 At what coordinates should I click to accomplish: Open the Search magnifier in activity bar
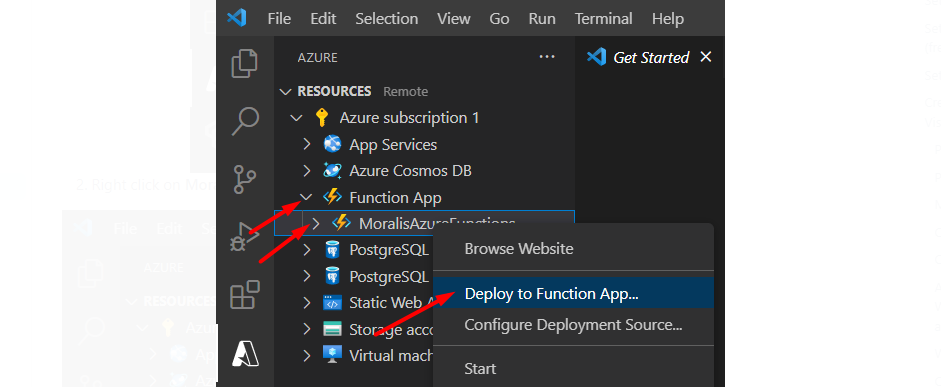245,121
